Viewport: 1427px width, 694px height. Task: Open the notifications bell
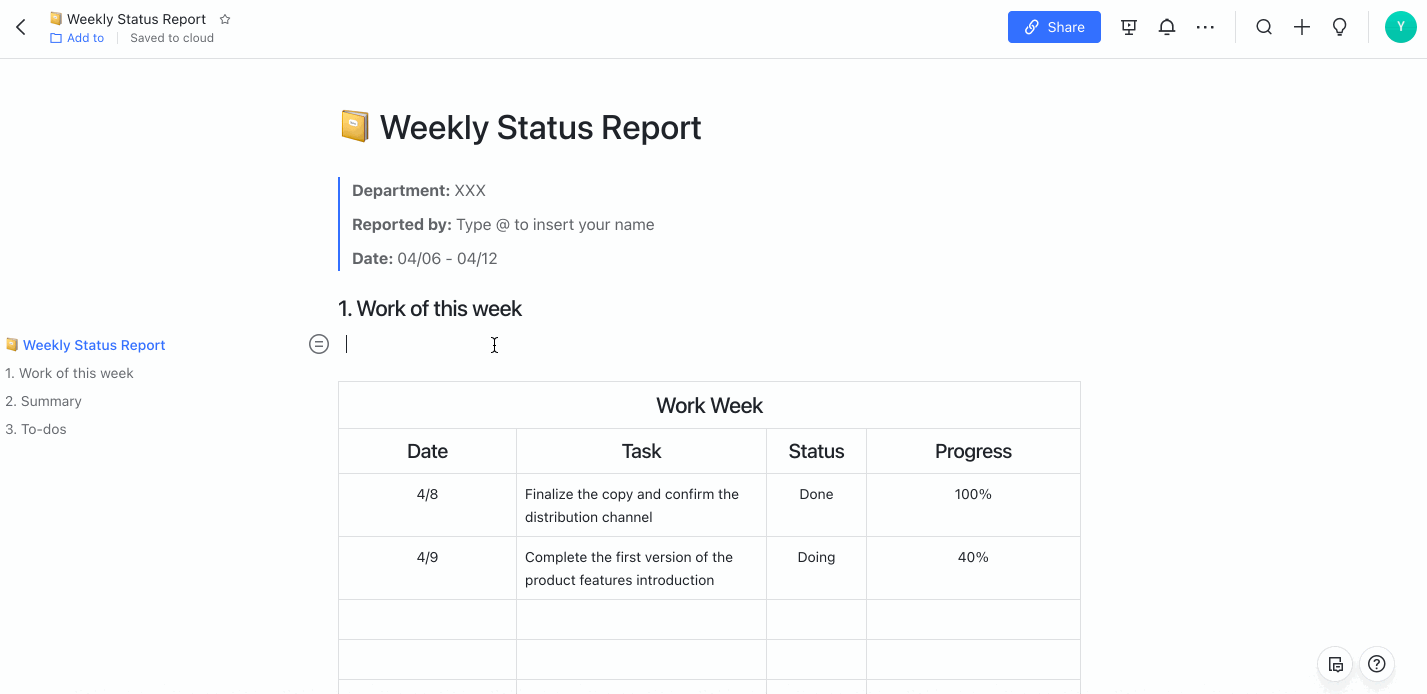click(x=1166, y=27)
